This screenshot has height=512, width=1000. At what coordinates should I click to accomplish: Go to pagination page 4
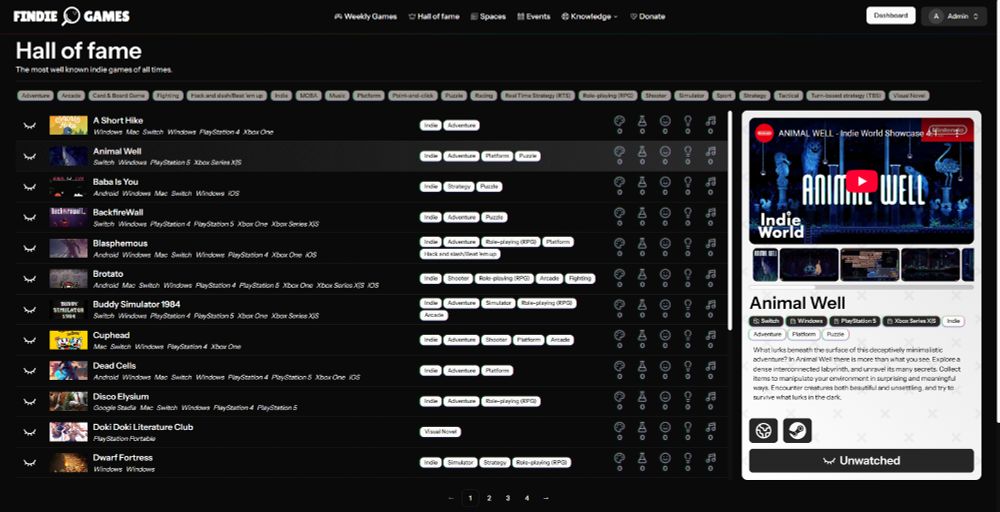point(527,498)
